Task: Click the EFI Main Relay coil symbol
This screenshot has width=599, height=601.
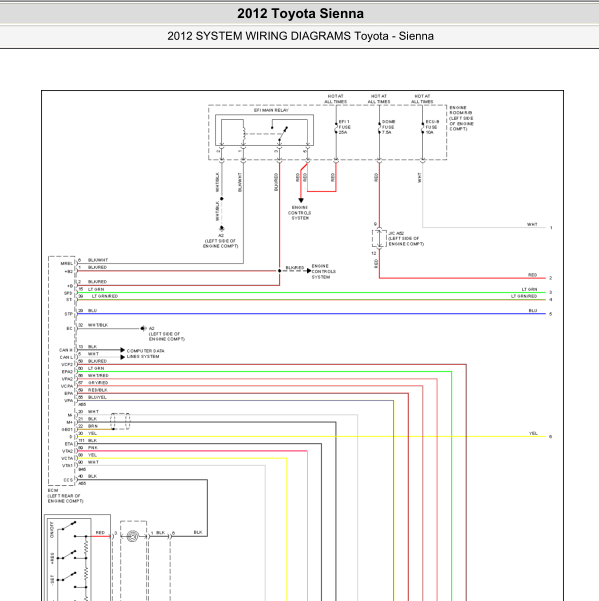Action: point(244,134)
